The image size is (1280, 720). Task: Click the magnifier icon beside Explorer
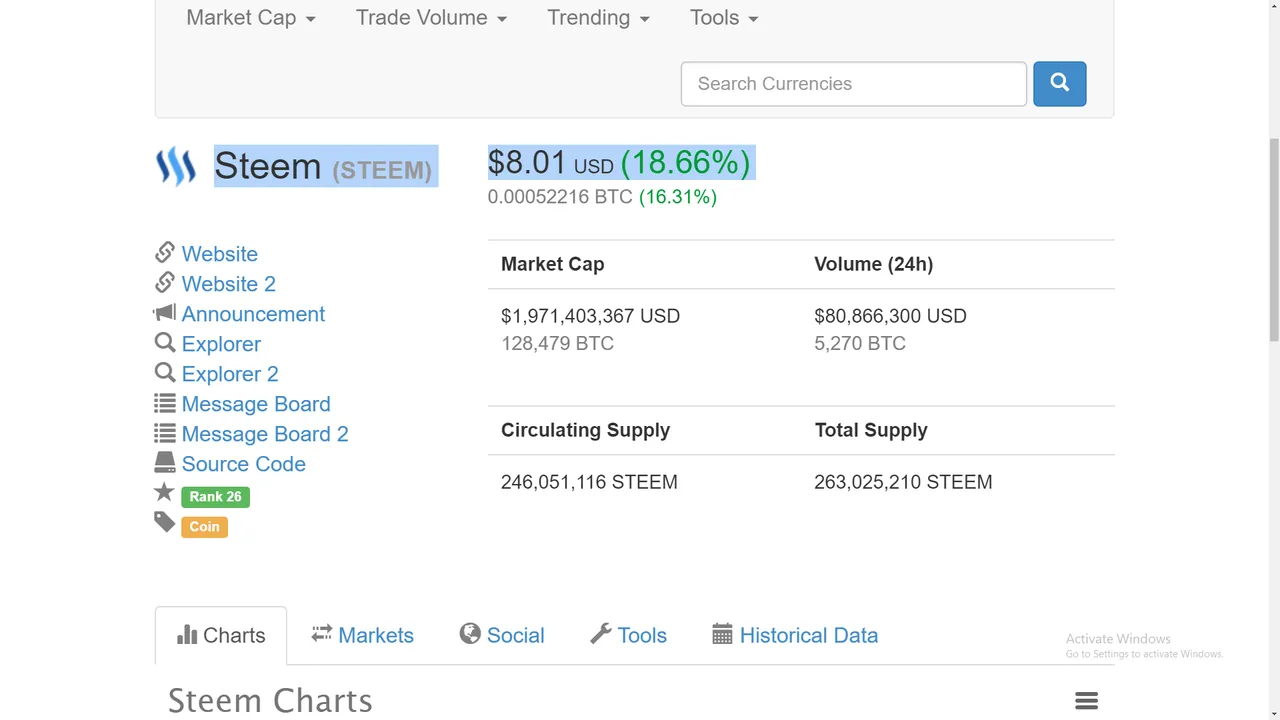coord(165,342)
